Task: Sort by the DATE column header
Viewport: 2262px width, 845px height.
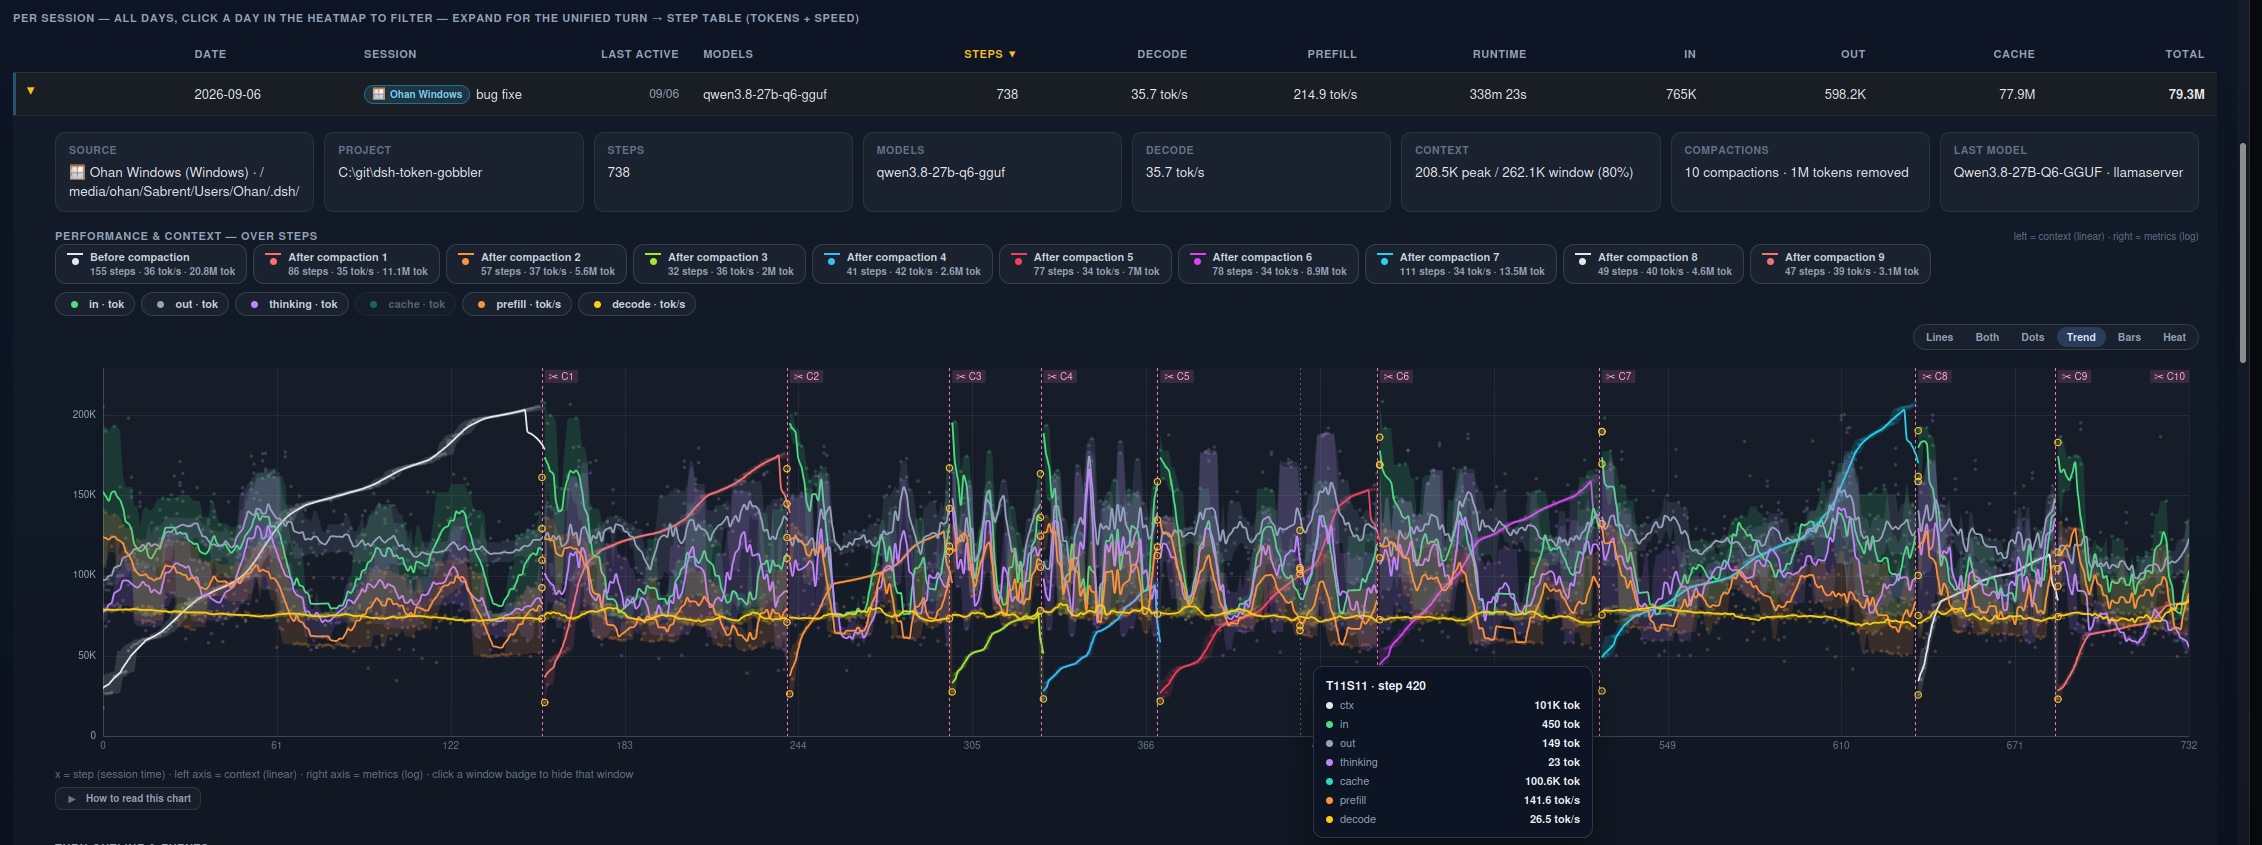Action: pyautogui.click(x=210, y=54)
